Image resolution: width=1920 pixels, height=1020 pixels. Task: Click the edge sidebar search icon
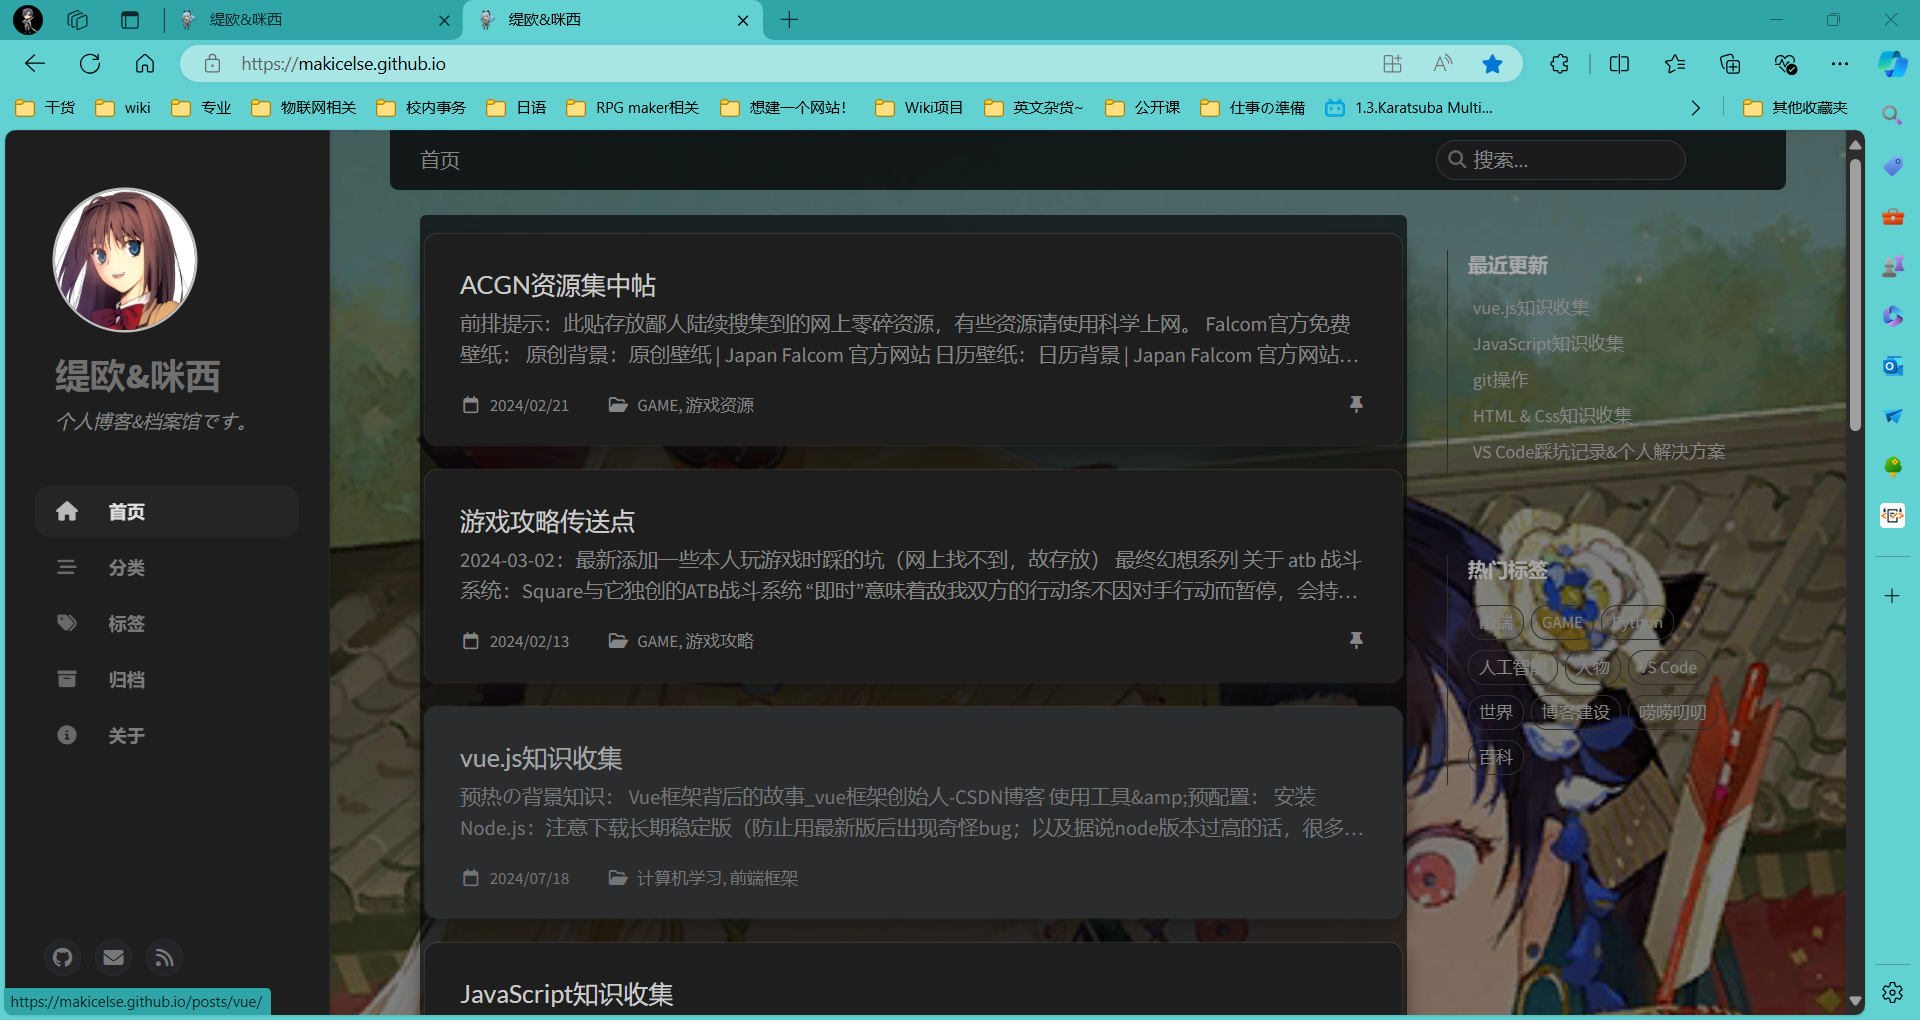pyautogui.click(x=1892, y=116)
